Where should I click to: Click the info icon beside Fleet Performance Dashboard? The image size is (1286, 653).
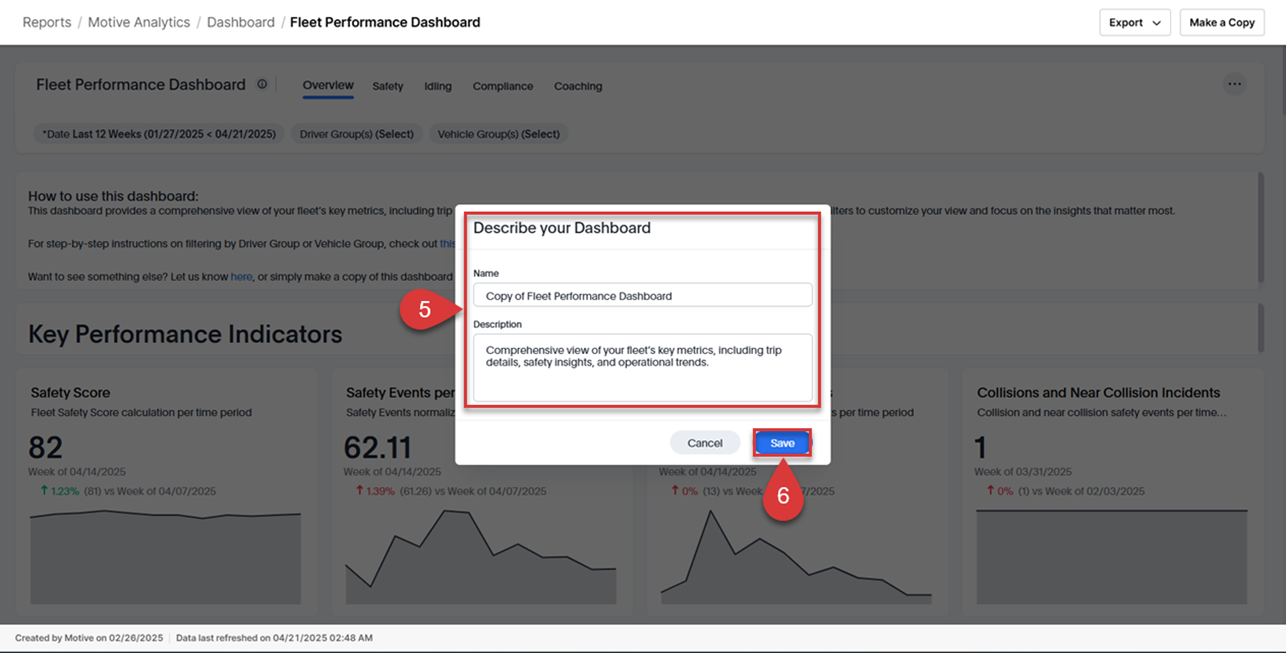[262, 85]
